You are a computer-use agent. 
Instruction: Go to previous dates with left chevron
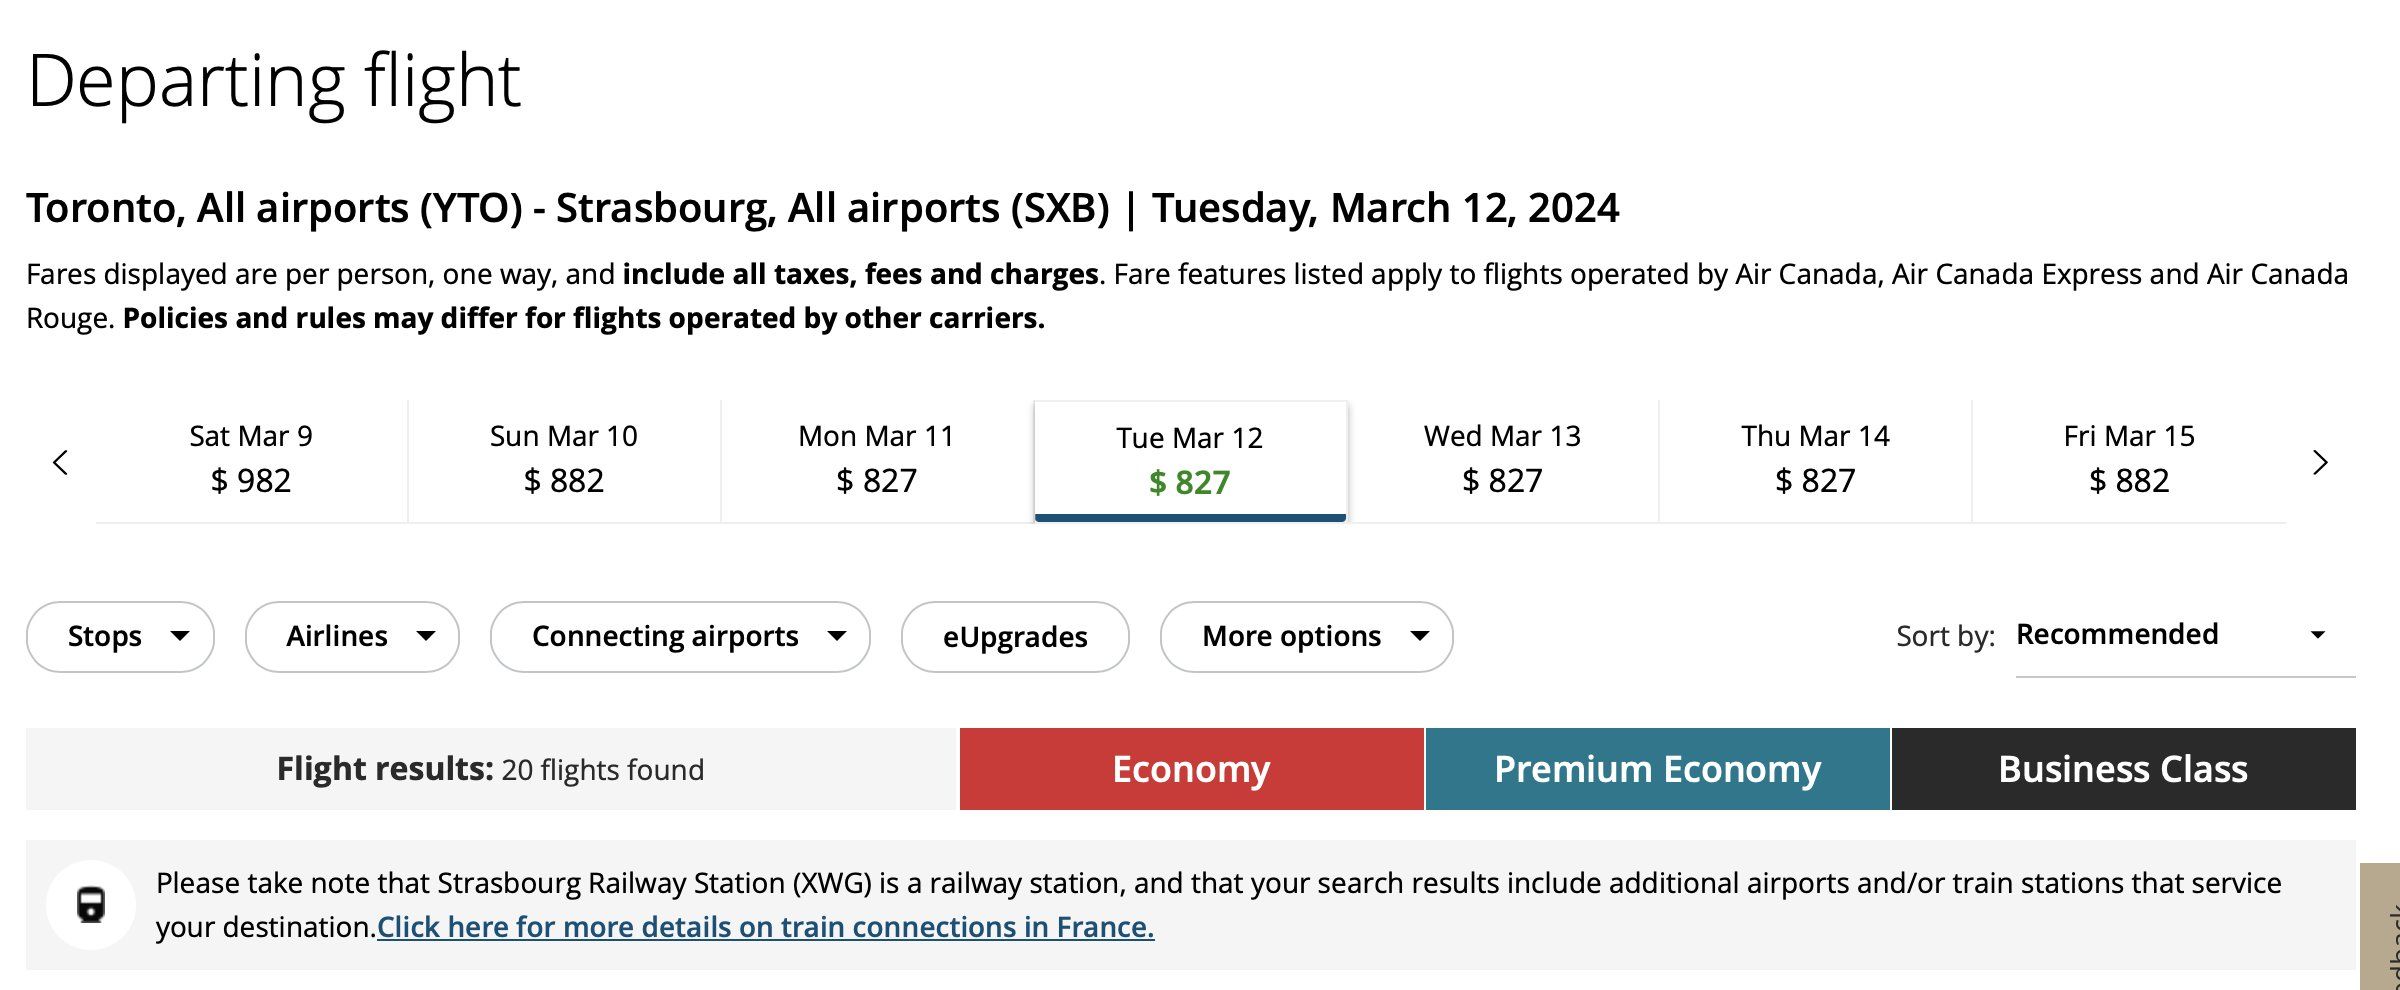[61, 462]
